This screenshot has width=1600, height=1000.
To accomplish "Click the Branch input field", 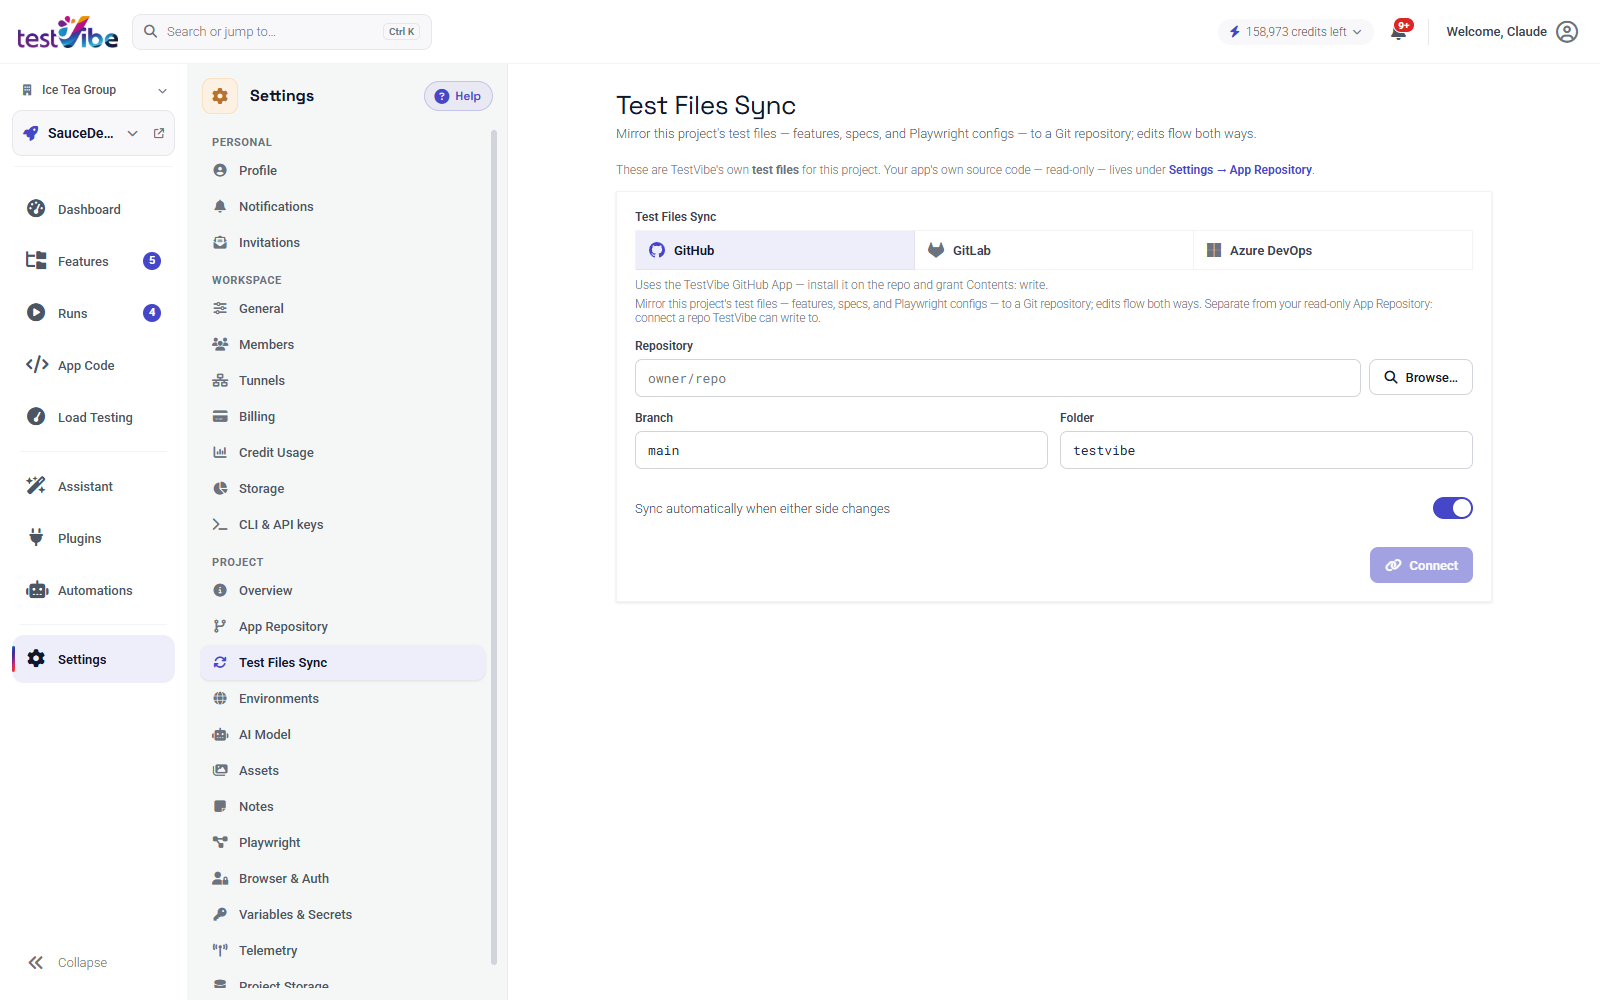I will tap(841, 450).
